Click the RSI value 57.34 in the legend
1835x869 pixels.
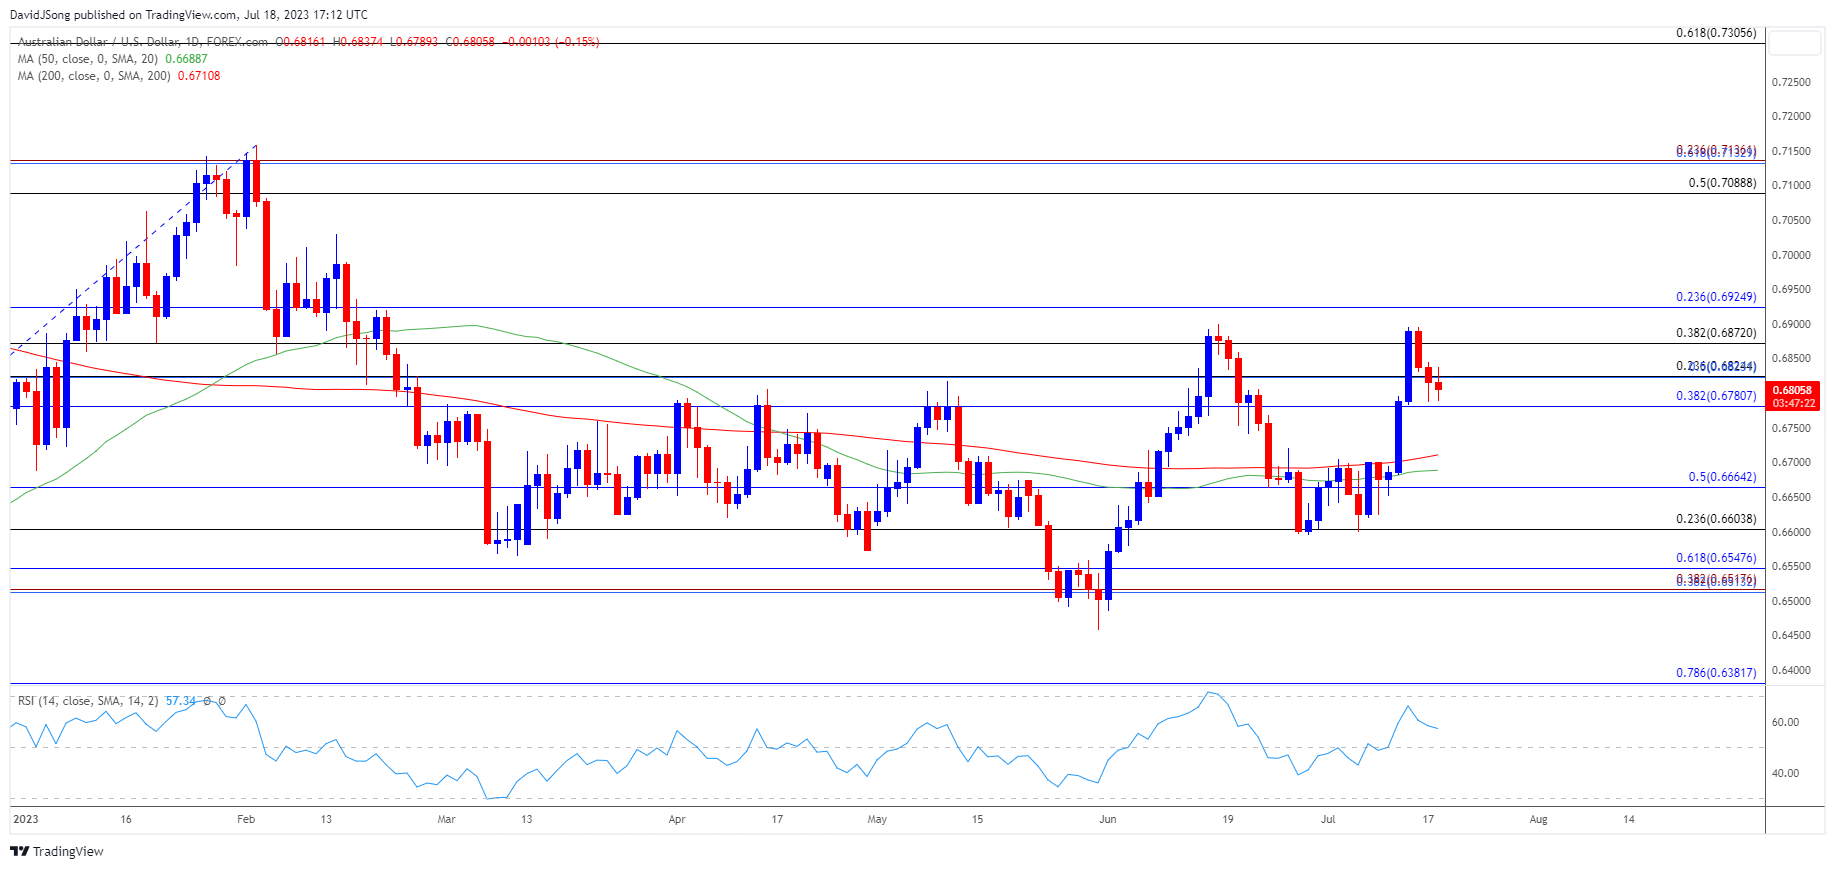tap(181, 701)
